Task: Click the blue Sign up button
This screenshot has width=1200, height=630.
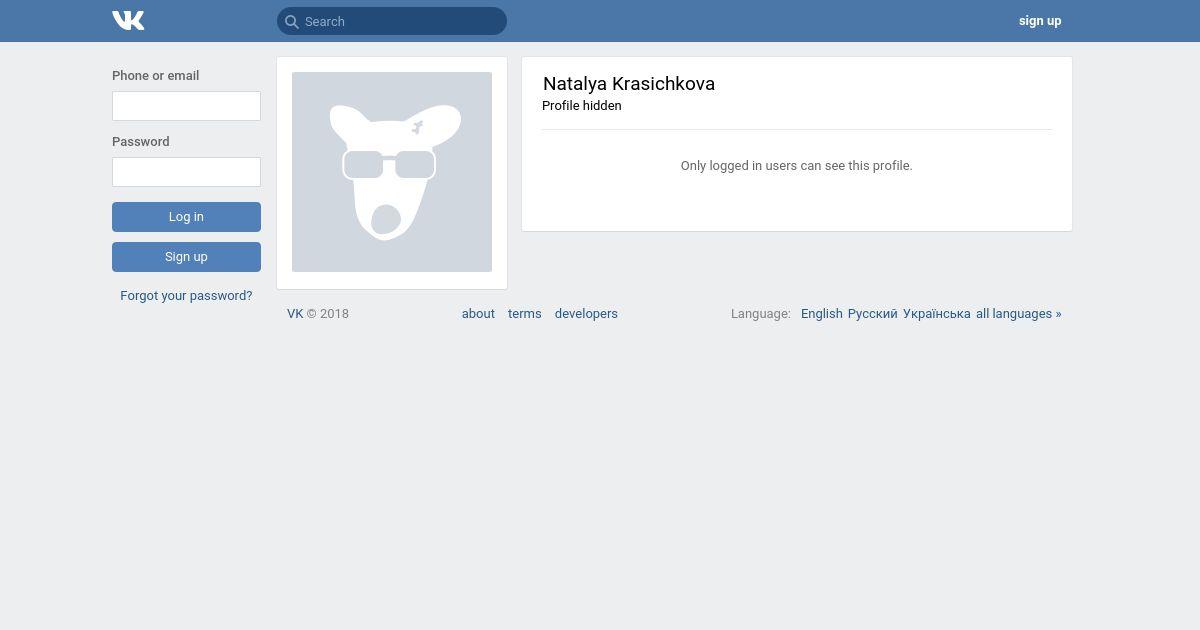Action: click(186, 257)
